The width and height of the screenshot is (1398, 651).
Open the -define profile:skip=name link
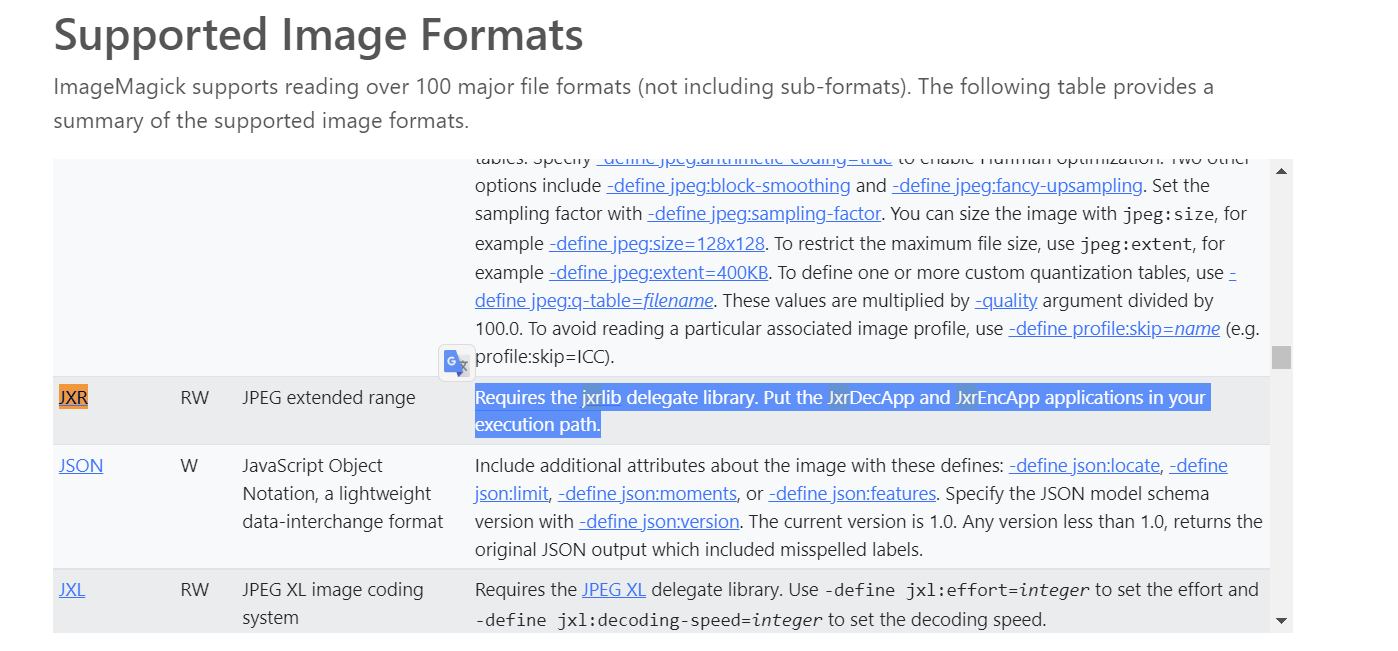coord(1113,327)
